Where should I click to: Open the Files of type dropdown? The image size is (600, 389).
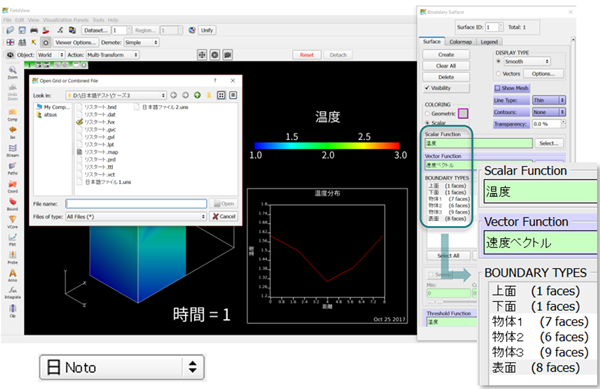tap(136, 216)
